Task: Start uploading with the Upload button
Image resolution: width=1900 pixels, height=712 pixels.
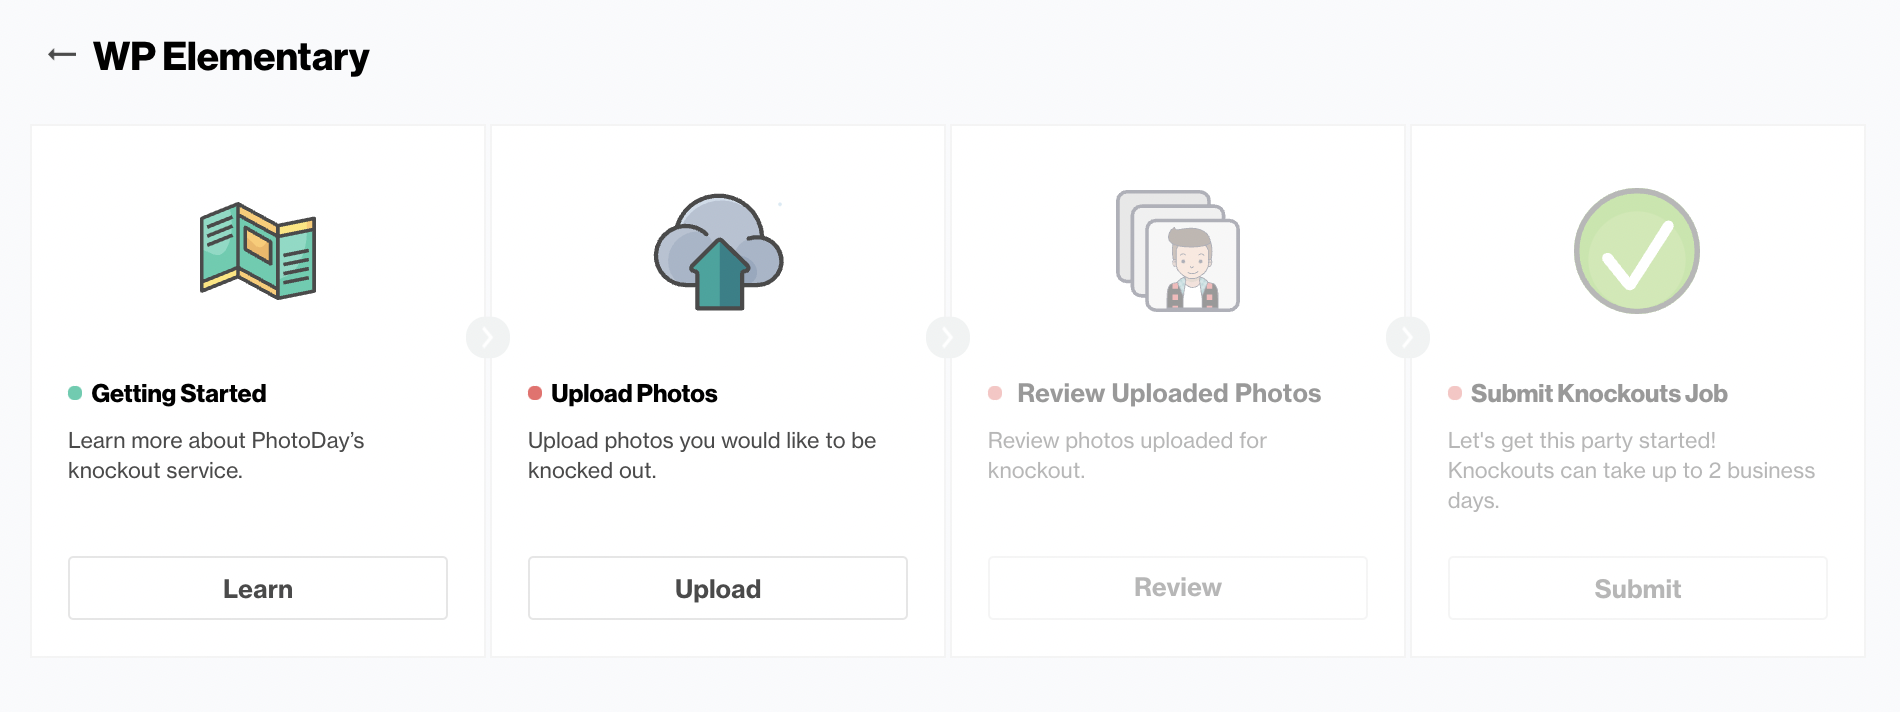Action: pyautogui.click(x=718, y=588)
